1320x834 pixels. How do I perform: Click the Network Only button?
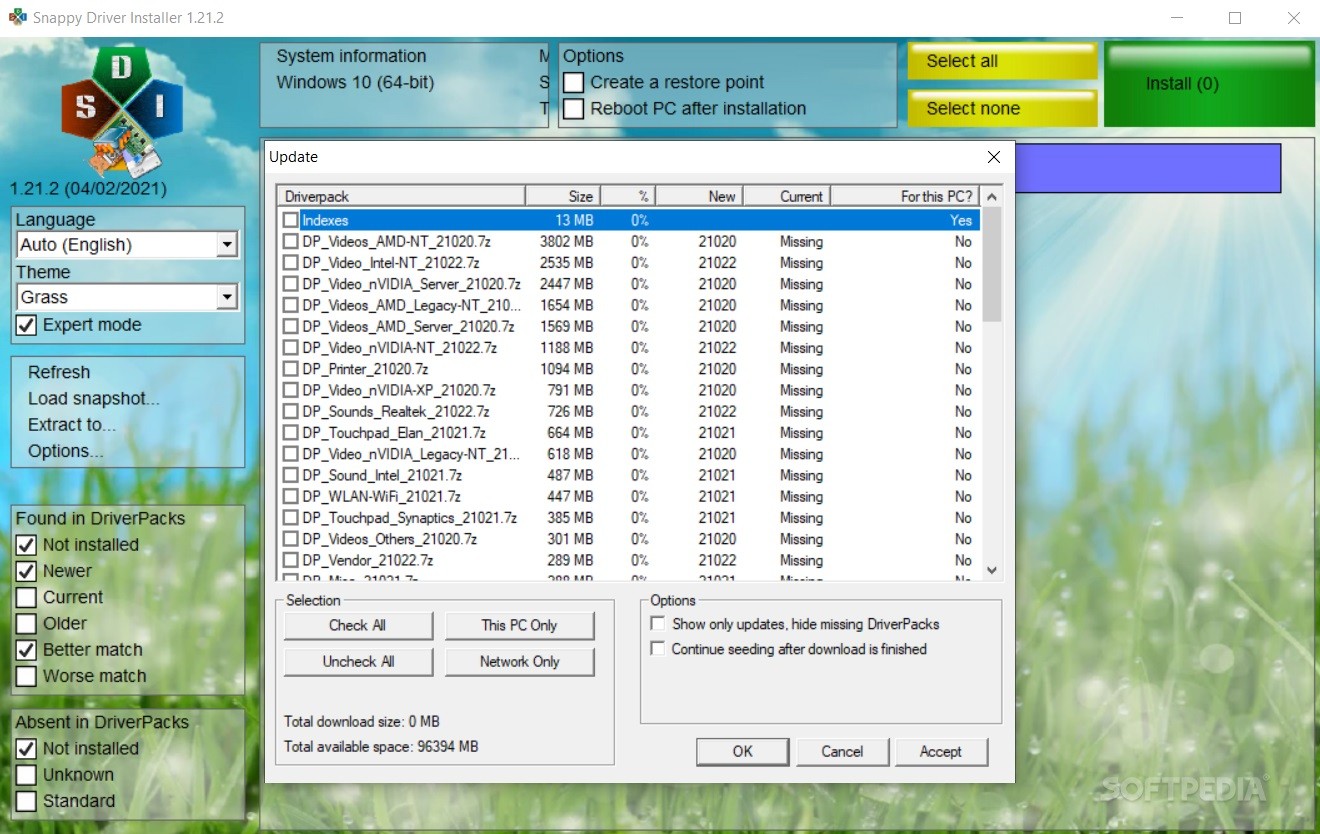pos(520,661)
